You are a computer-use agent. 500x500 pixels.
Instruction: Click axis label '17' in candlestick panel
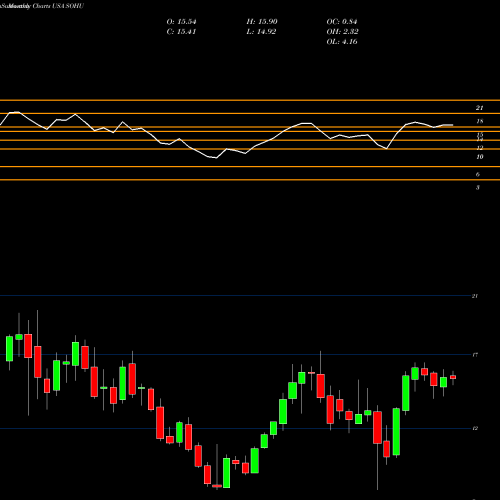(x=475, y=355)
